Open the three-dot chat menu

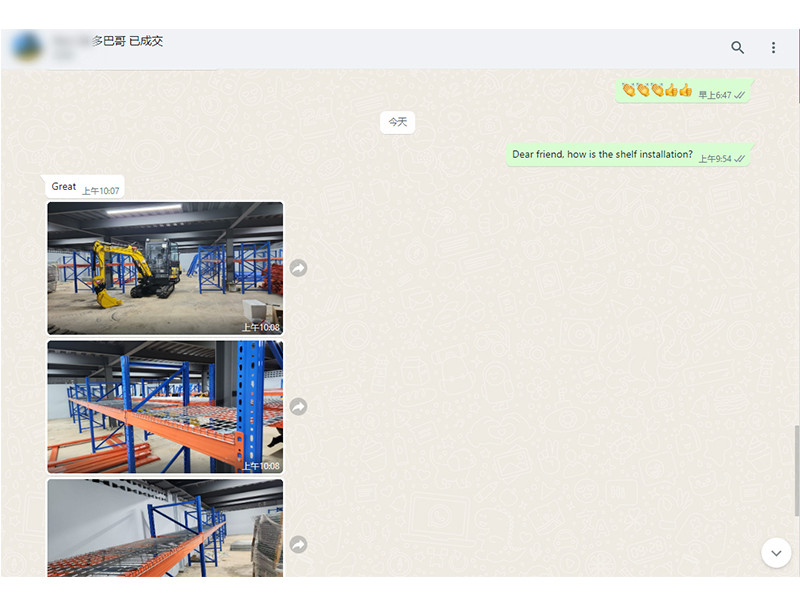click(x=773, y=47)
